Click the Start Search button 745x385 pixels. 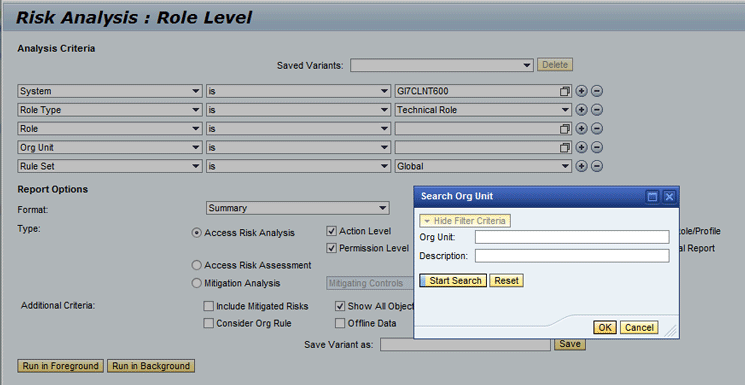pyautogui.click(x=453, y=280)
